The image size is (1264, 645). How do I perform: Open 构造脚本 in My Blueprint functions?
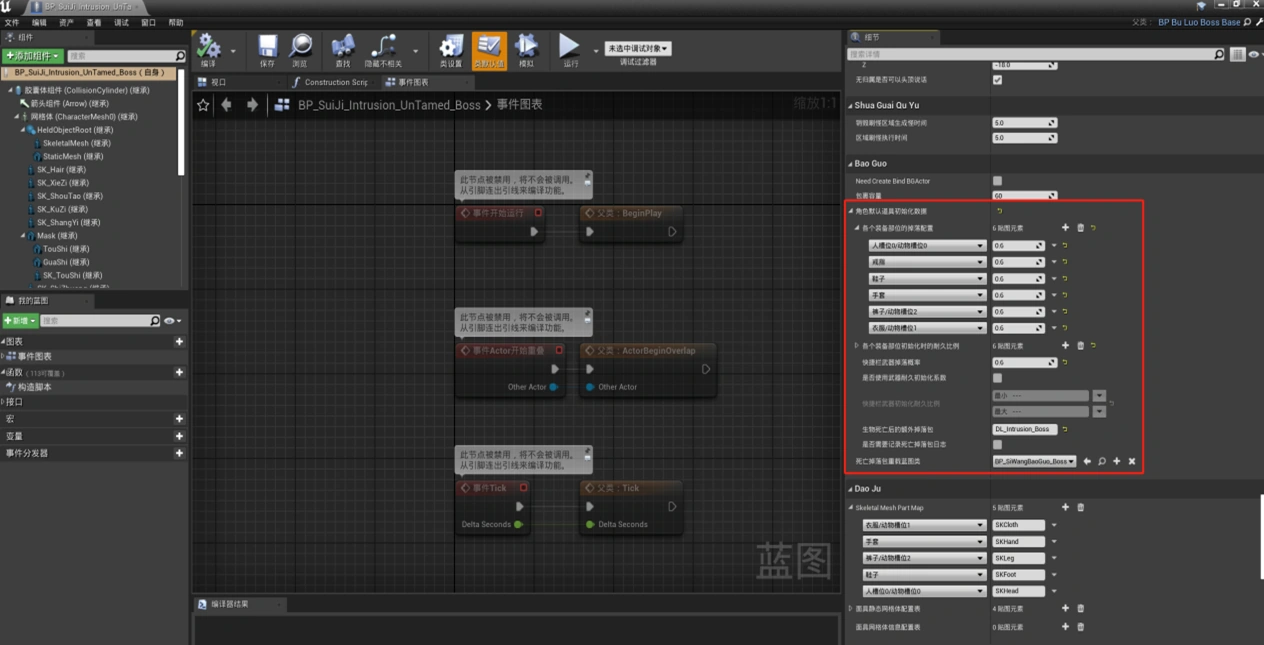point(35,387)
